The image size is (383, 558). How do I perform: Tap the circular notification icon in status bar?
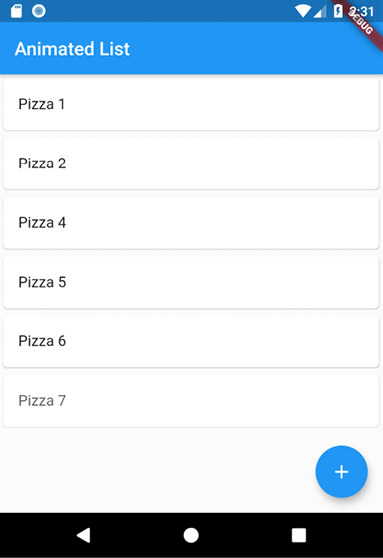click(x=38, y=11)
